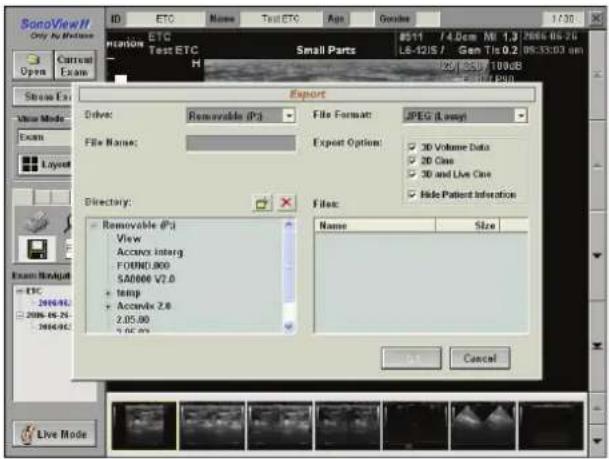Click the image counter in the top bar
This screenshot has width=609, height=459.
(x=562, y=19)
